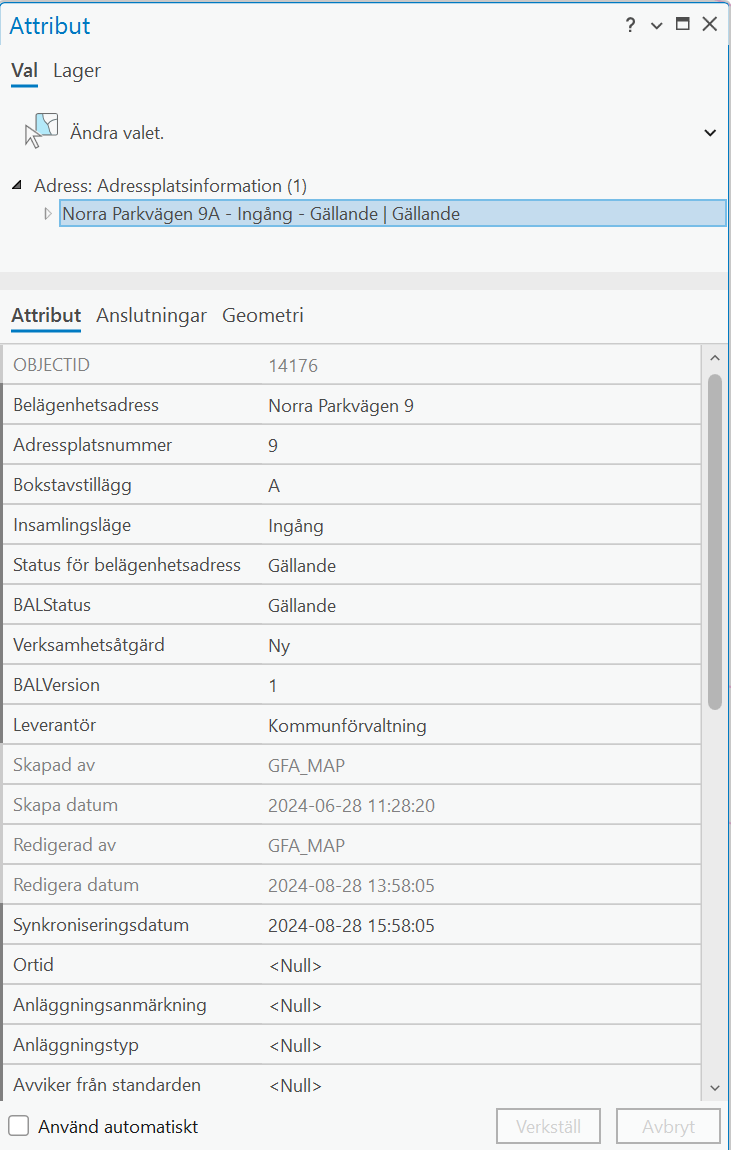This screenshot has width=731, height=1150.
Task: Click the Avbryt button
Action: point(667,1126)
